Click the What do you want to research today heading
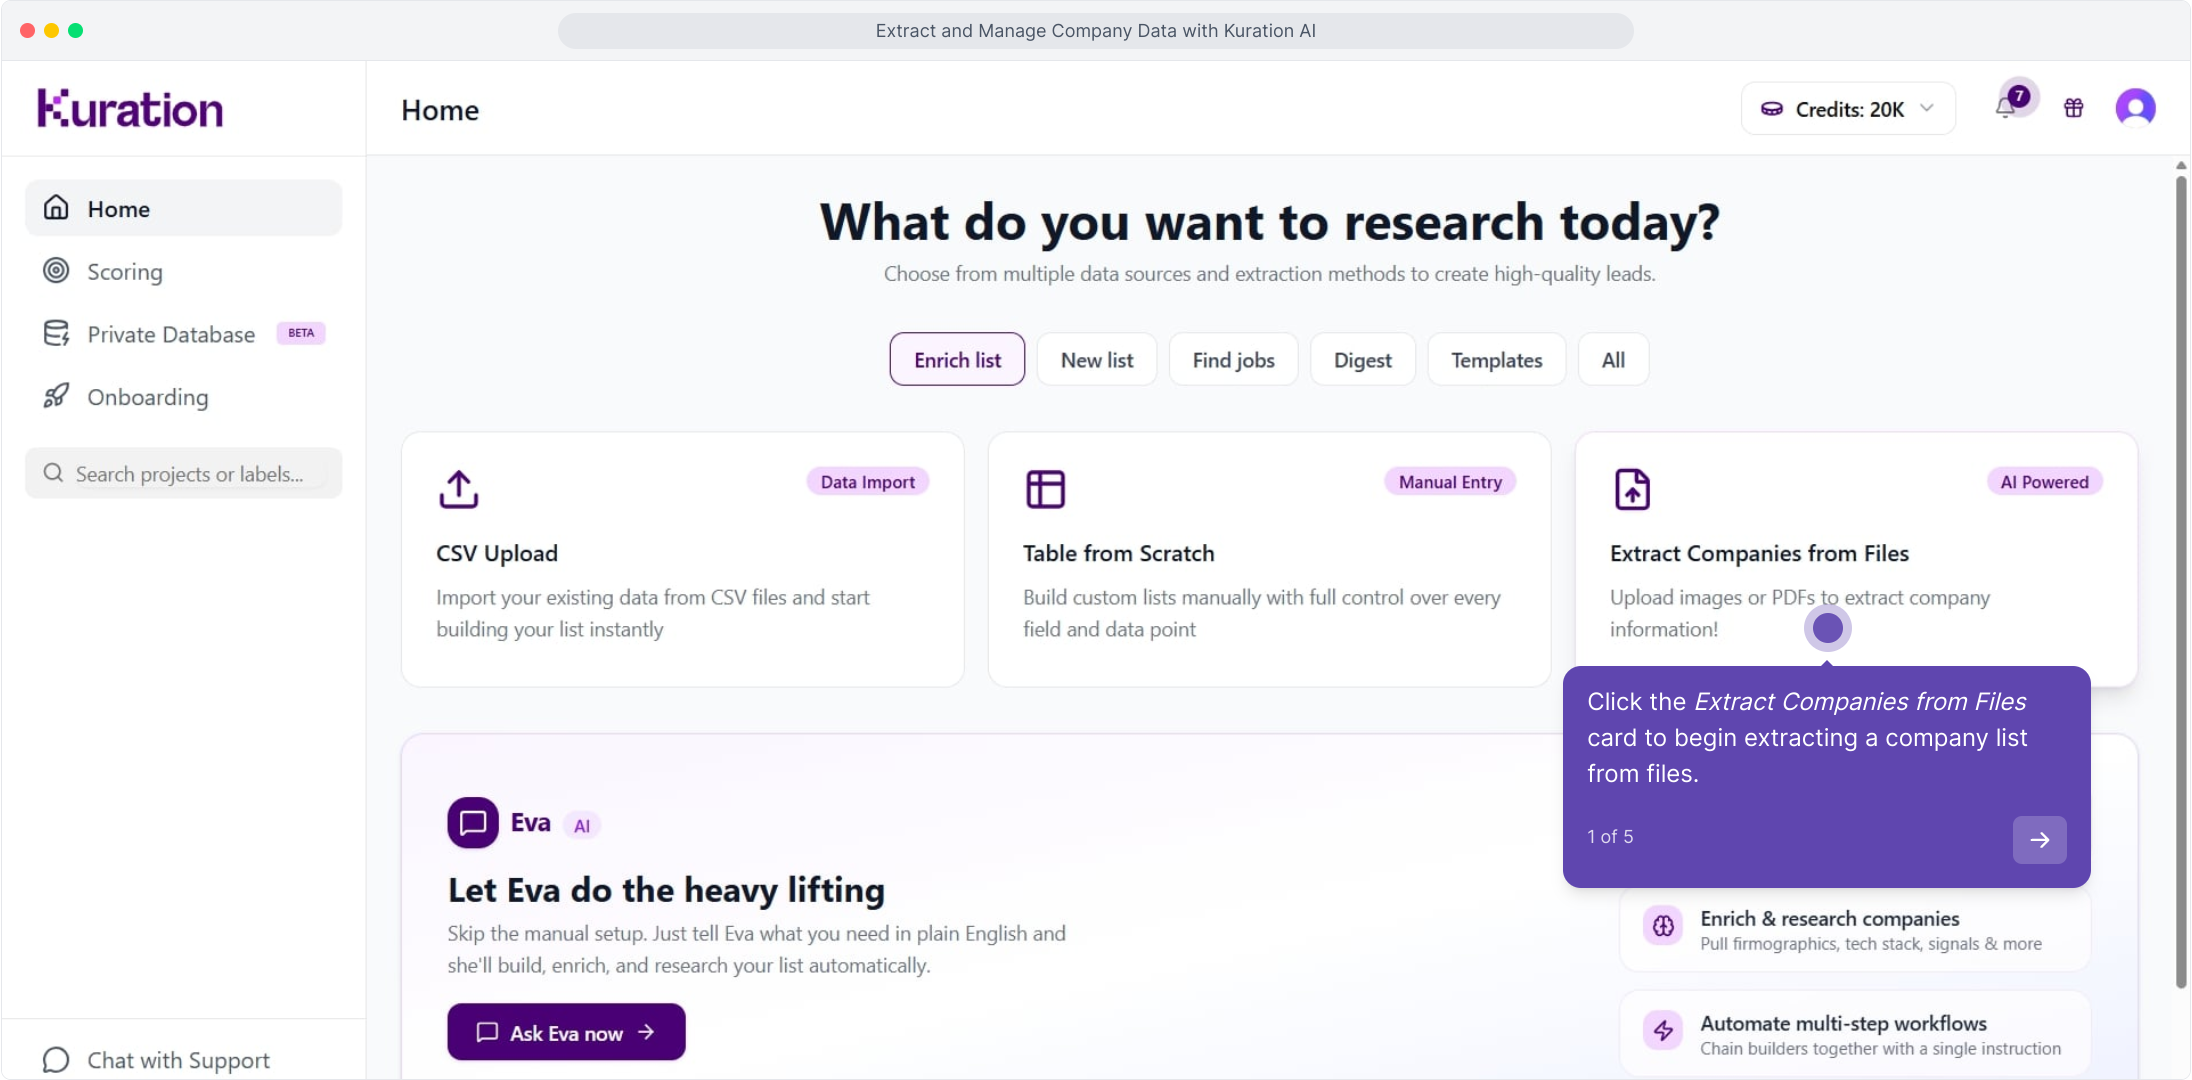This screenshot has width=2192, height=1080. point(1270,221)
